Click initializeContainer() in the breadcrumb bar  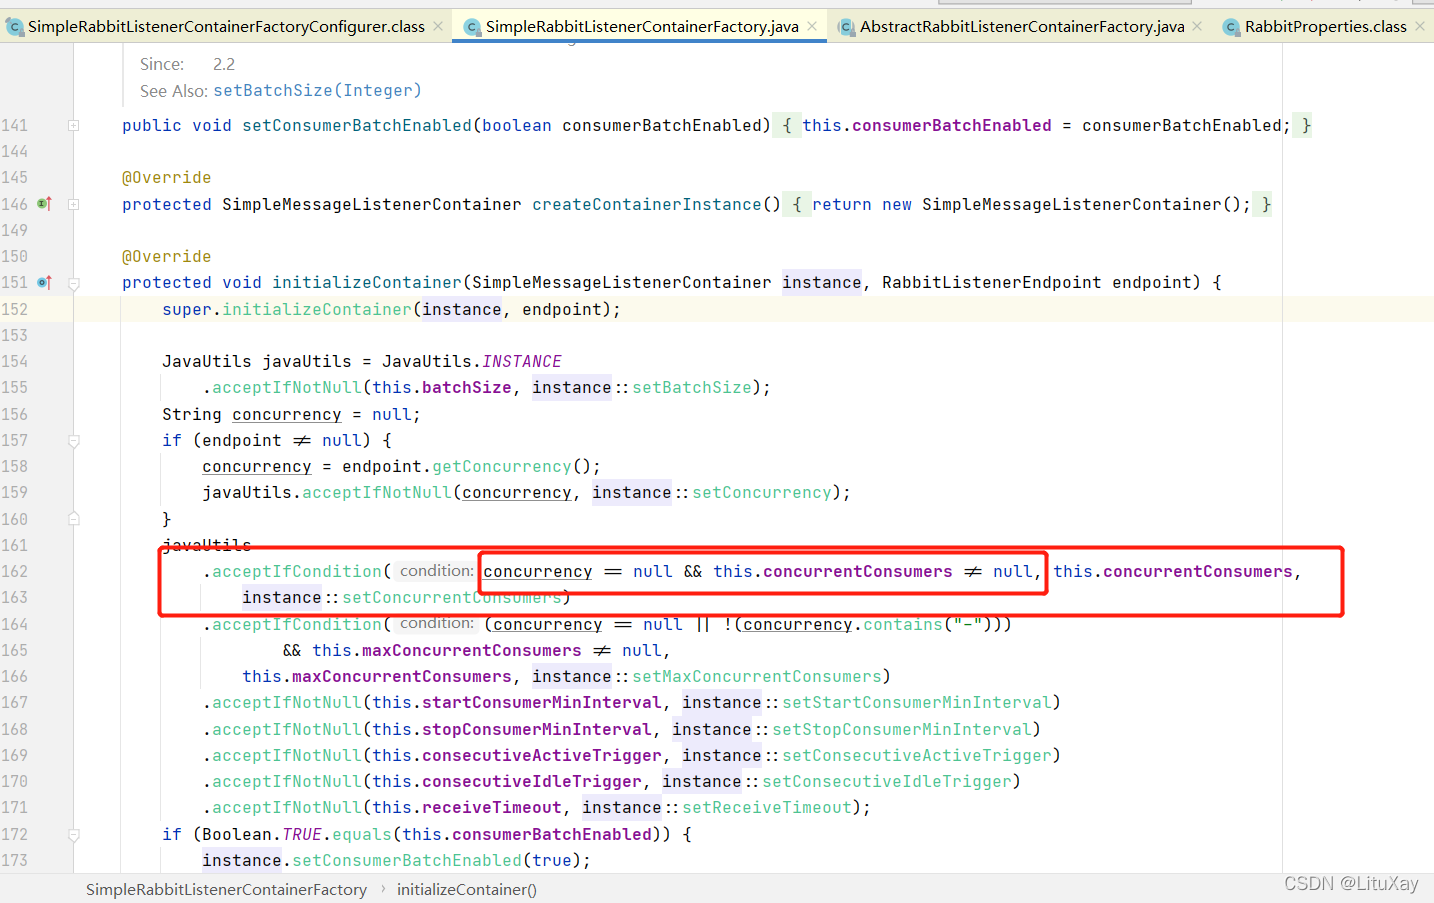(x=466, y=888)
